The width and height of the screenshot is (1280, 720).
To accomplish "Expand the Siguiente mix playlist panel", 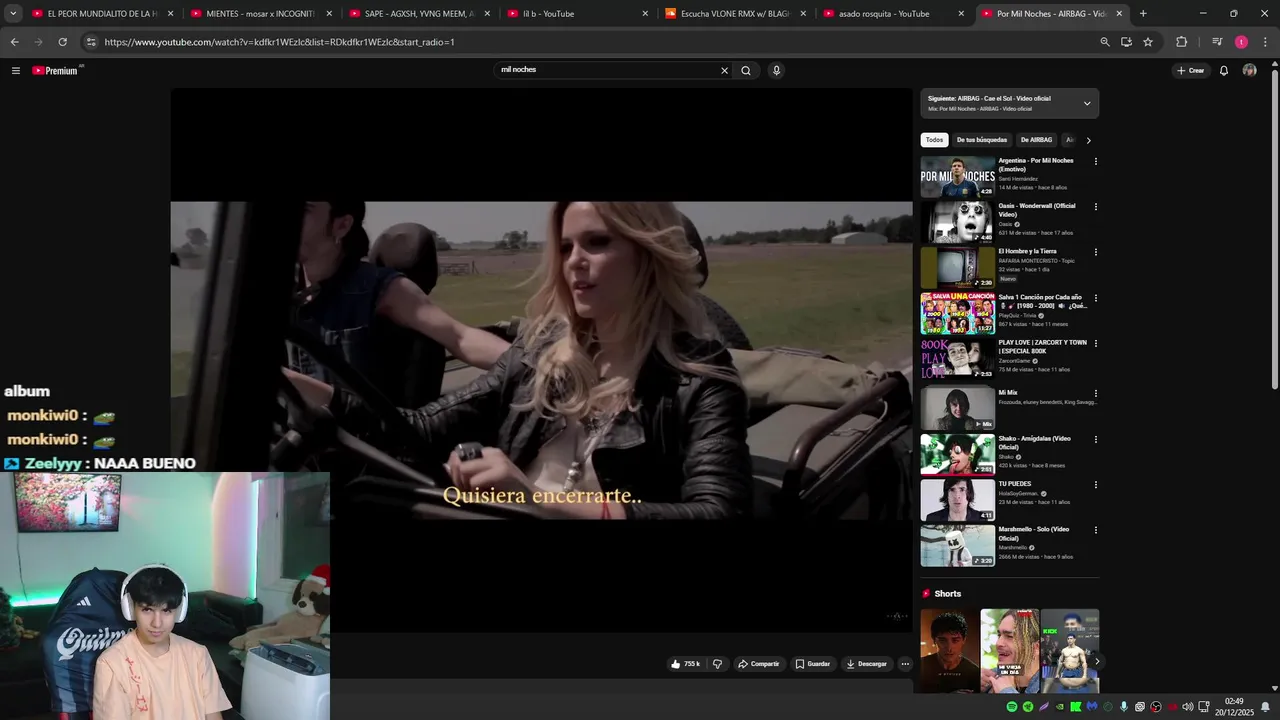I will 1087,103.
